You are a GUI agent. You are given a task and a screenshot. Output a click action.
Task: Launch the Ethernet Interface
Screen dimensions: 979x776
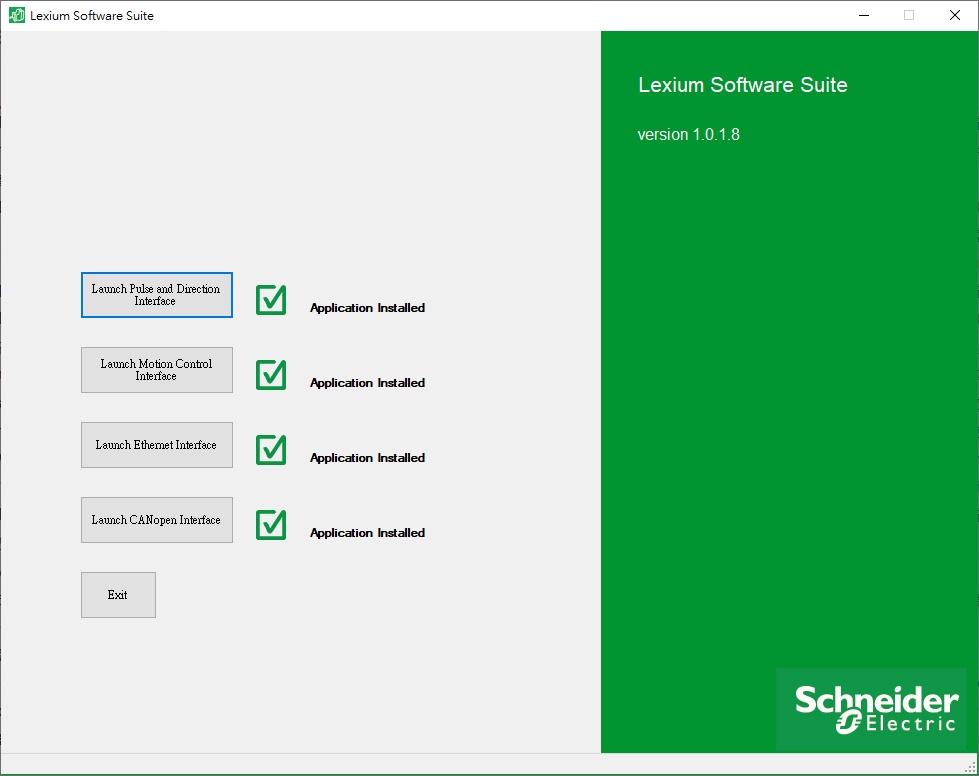point(156,444)
